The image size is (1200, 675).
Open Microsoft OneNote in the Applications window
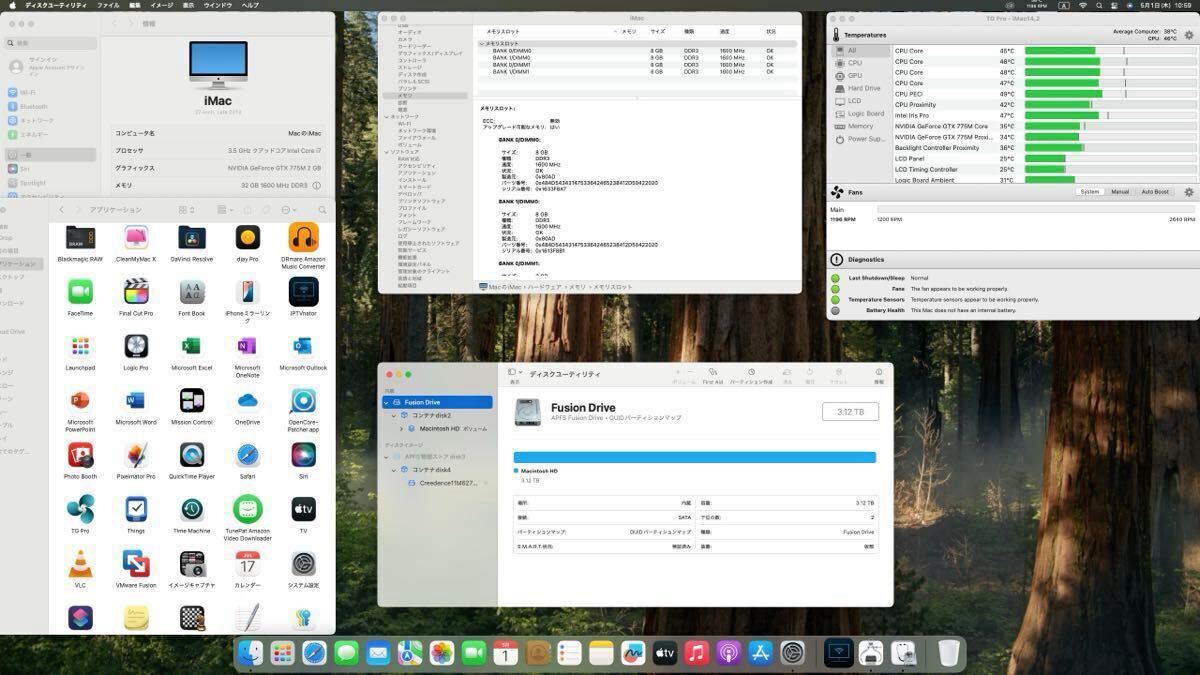[248, 347]
